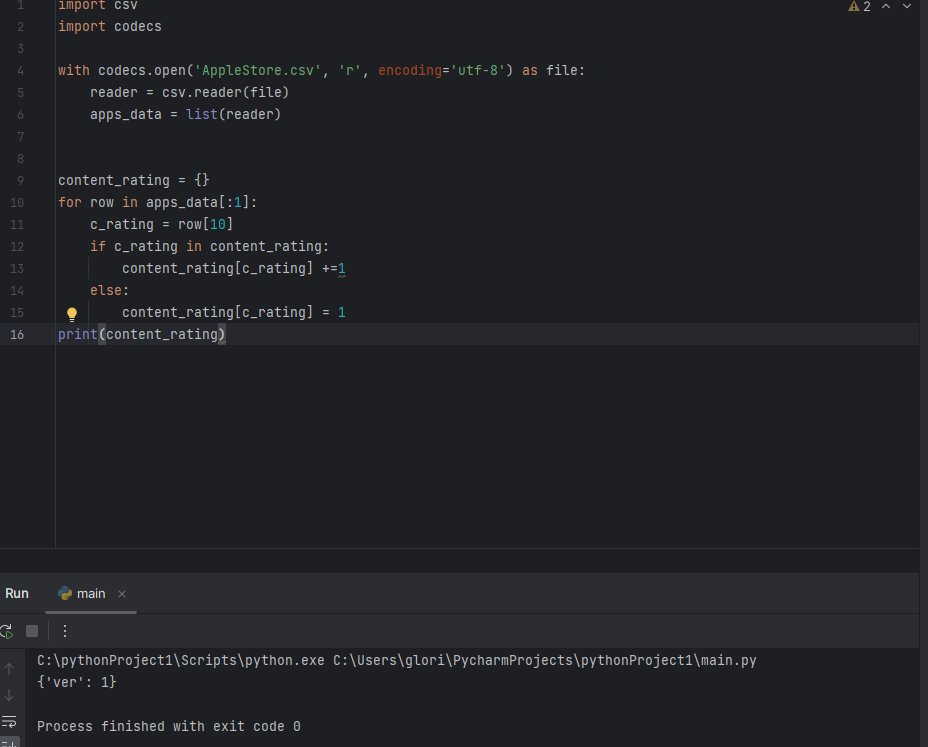Image resolution: width=928 pixels, height=747 pixels.
Task: Click the 'for row in apps_data[:1]:' line
Action: point(157,202)
